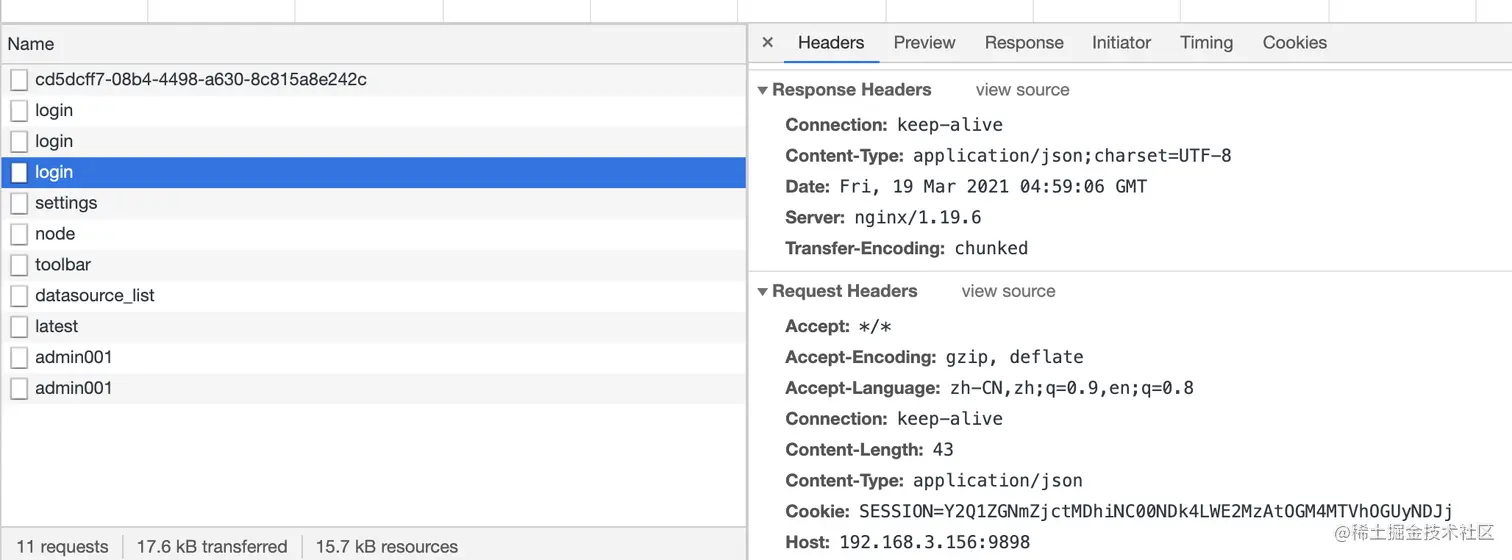Select the latest request
The image size is (1512, 560).
(373, 327)
